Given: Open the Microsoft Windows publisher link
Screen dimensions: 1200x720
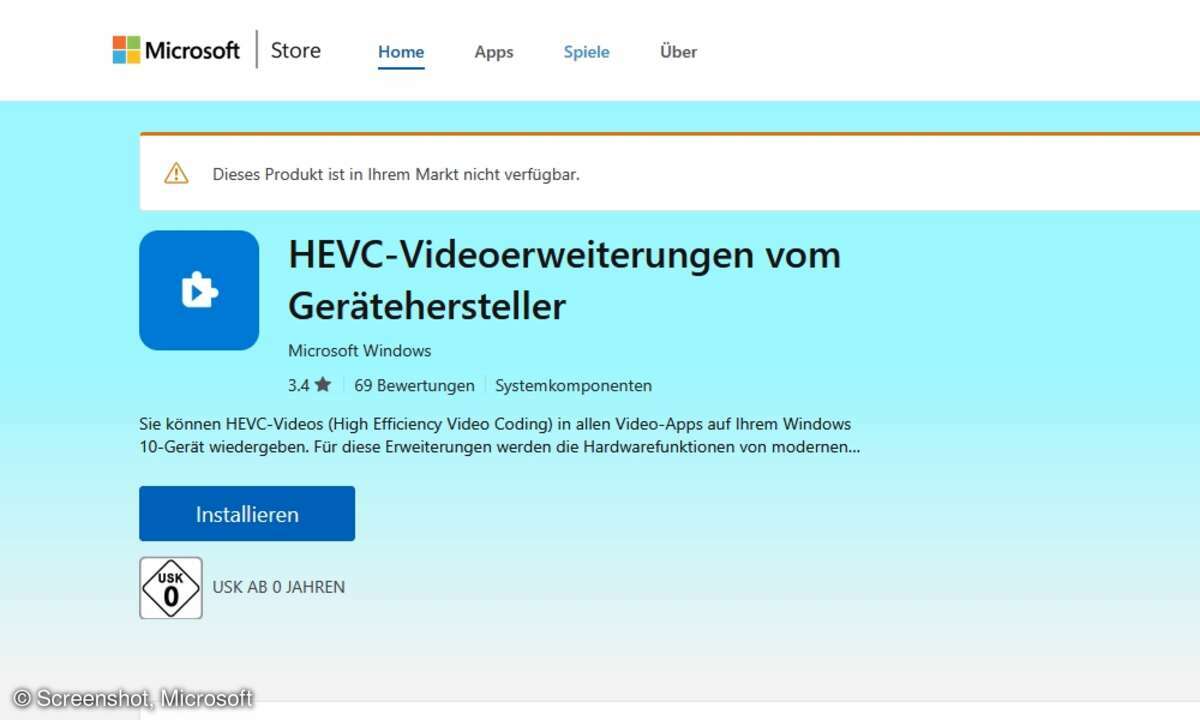Looking at the screenshot, I should [360, 351].
